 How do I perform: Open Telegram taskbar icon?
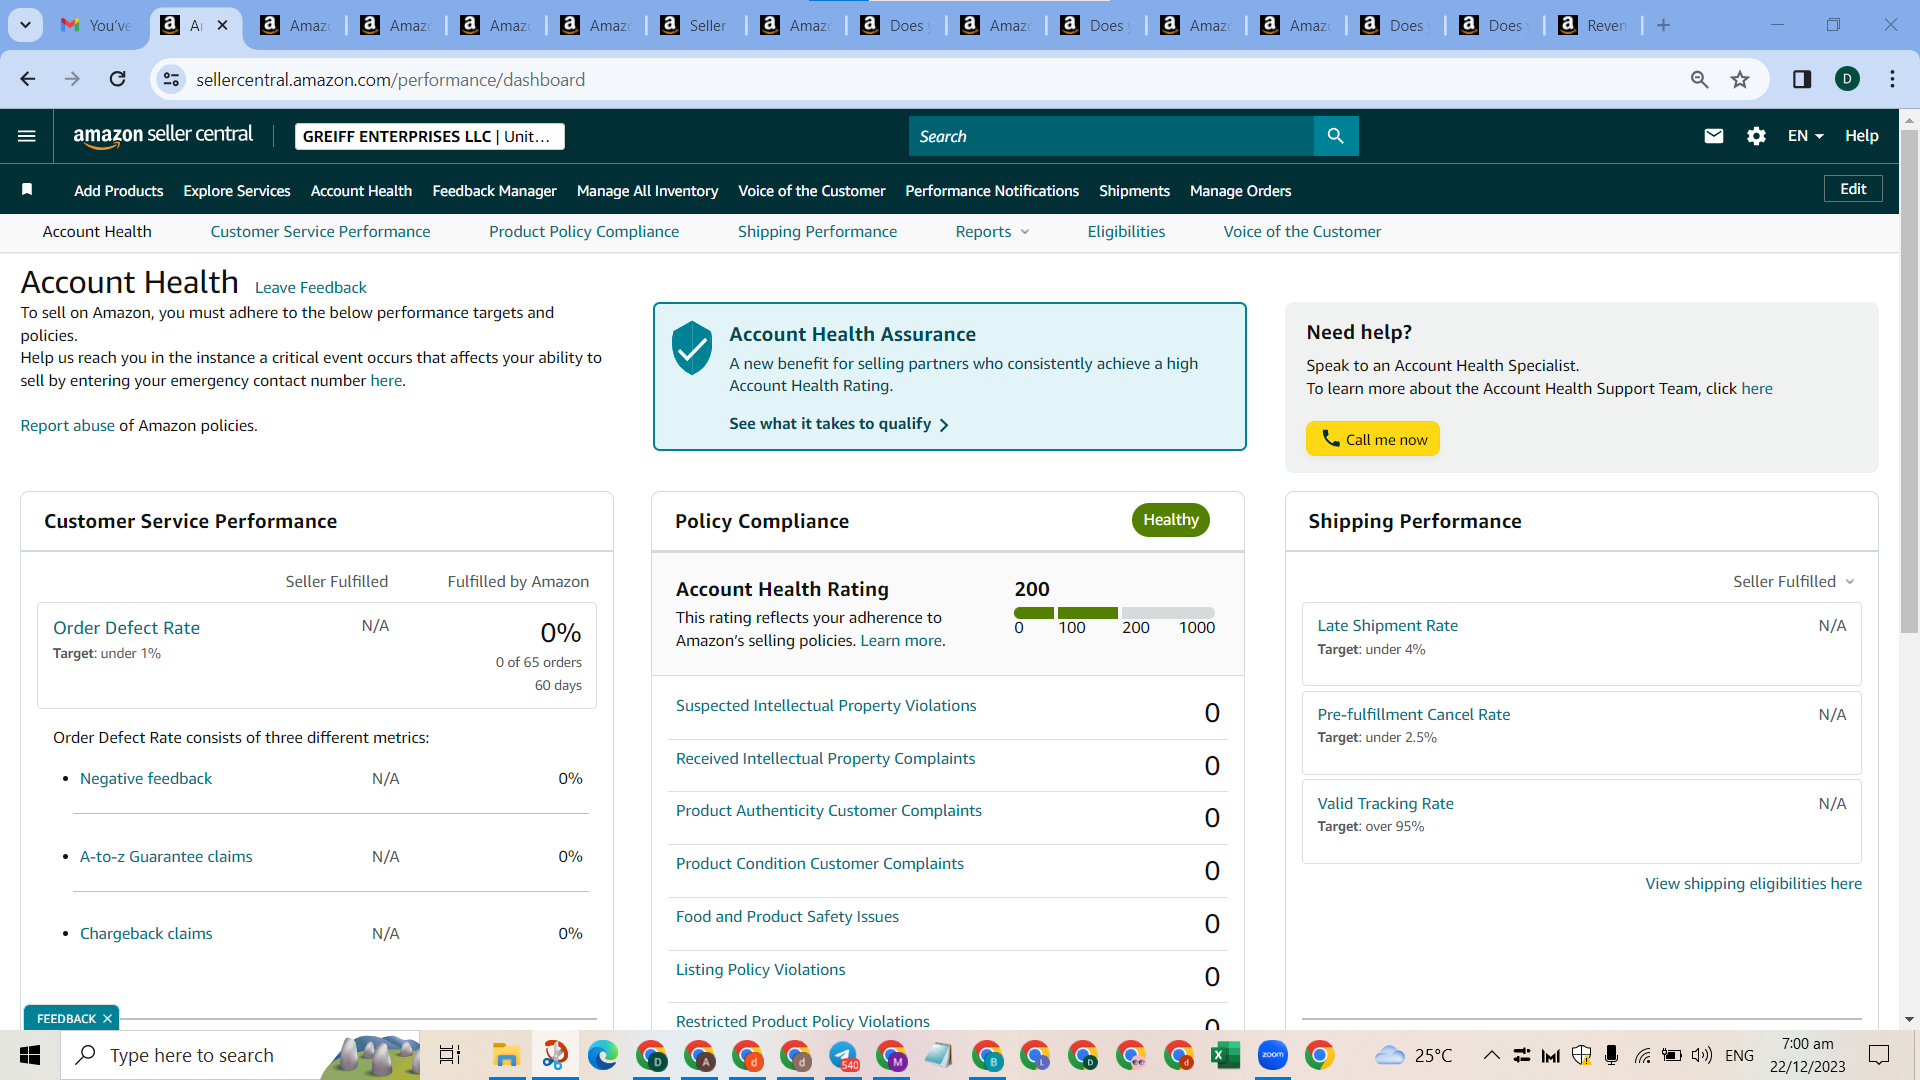843,1055
